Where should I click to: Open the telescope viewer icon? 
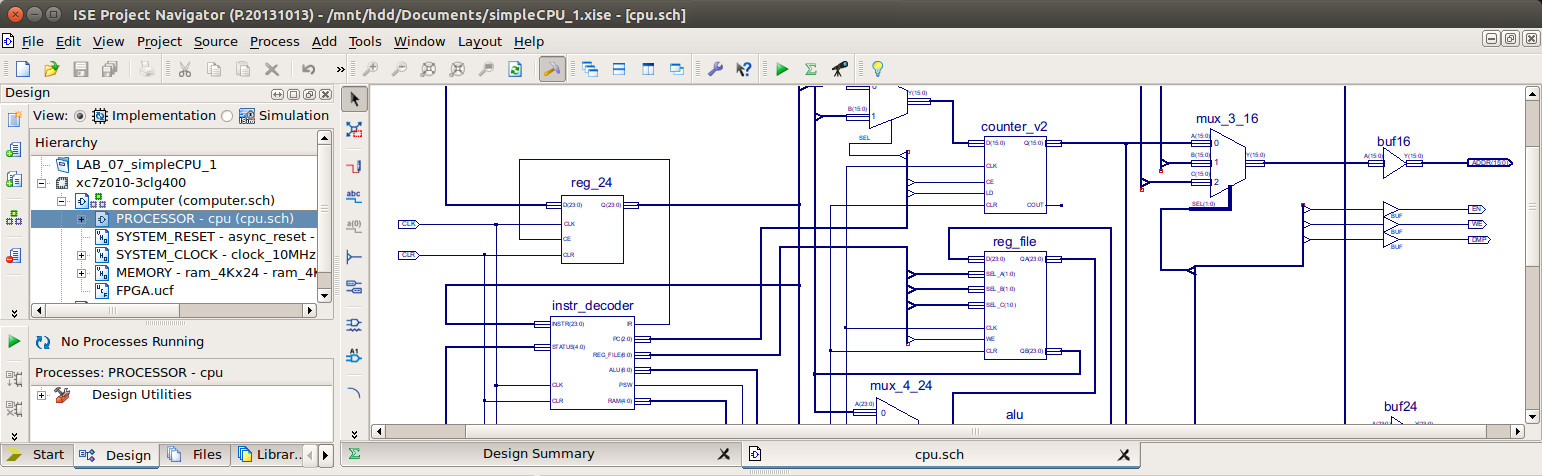tap(840, 69)
